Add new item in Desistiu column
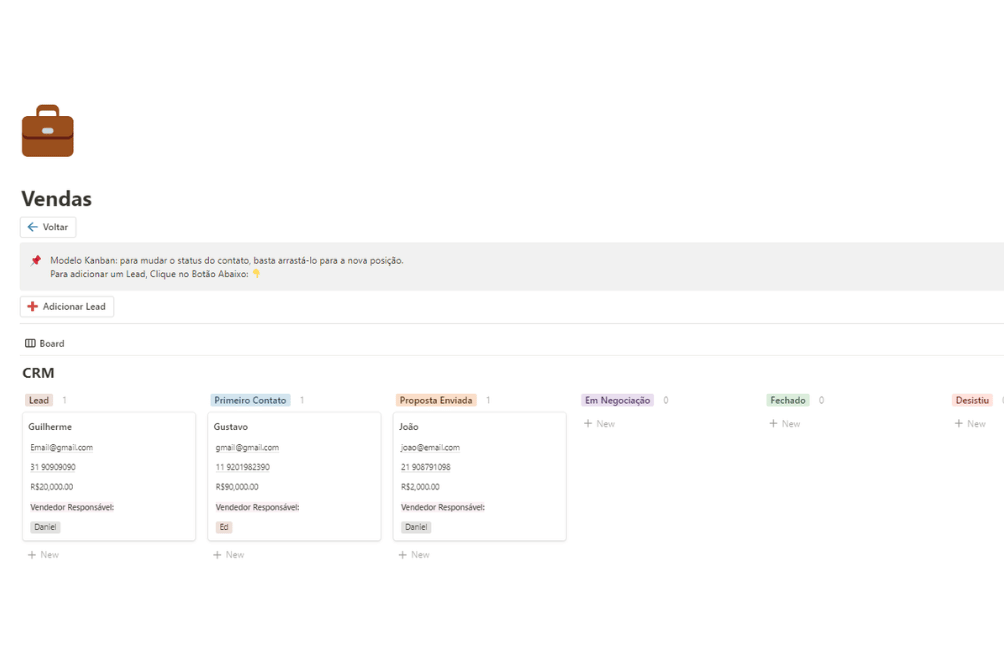Image resolution: width=1004 pixels, height=668 pixels. (x=970, y=424)
